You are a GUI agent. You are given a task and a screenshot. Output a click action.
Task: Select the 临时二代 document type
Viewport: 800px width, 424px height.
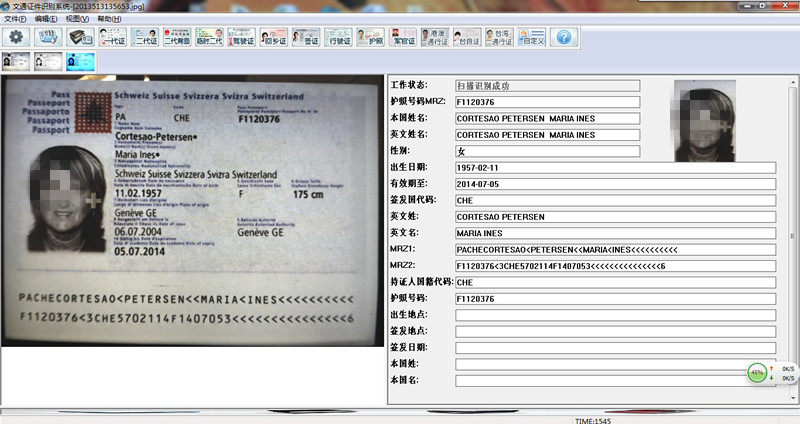click(209, 37)
